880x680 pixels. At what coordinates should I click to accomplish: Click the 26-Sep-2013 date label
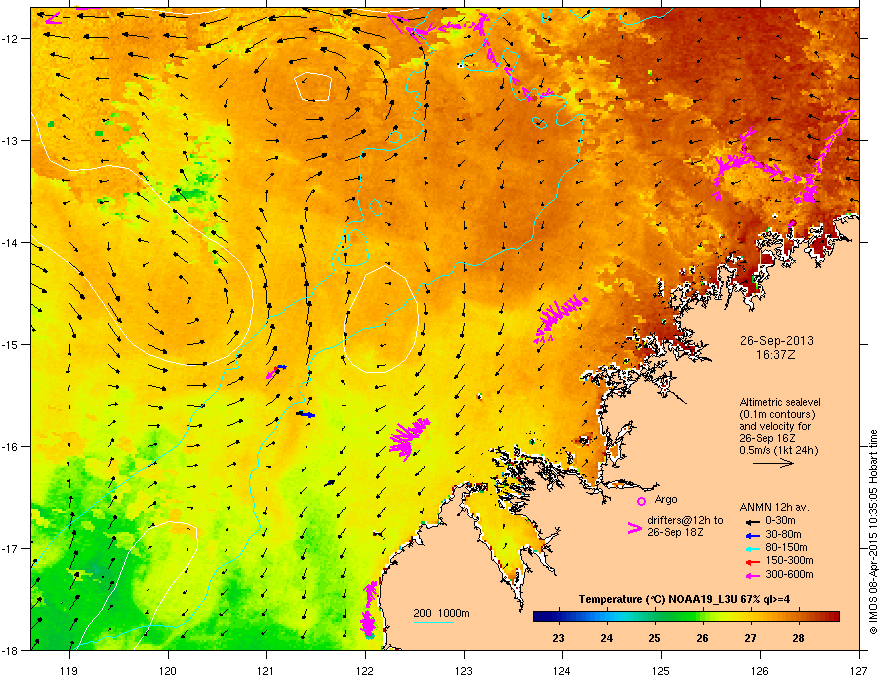tap(776, 341)
